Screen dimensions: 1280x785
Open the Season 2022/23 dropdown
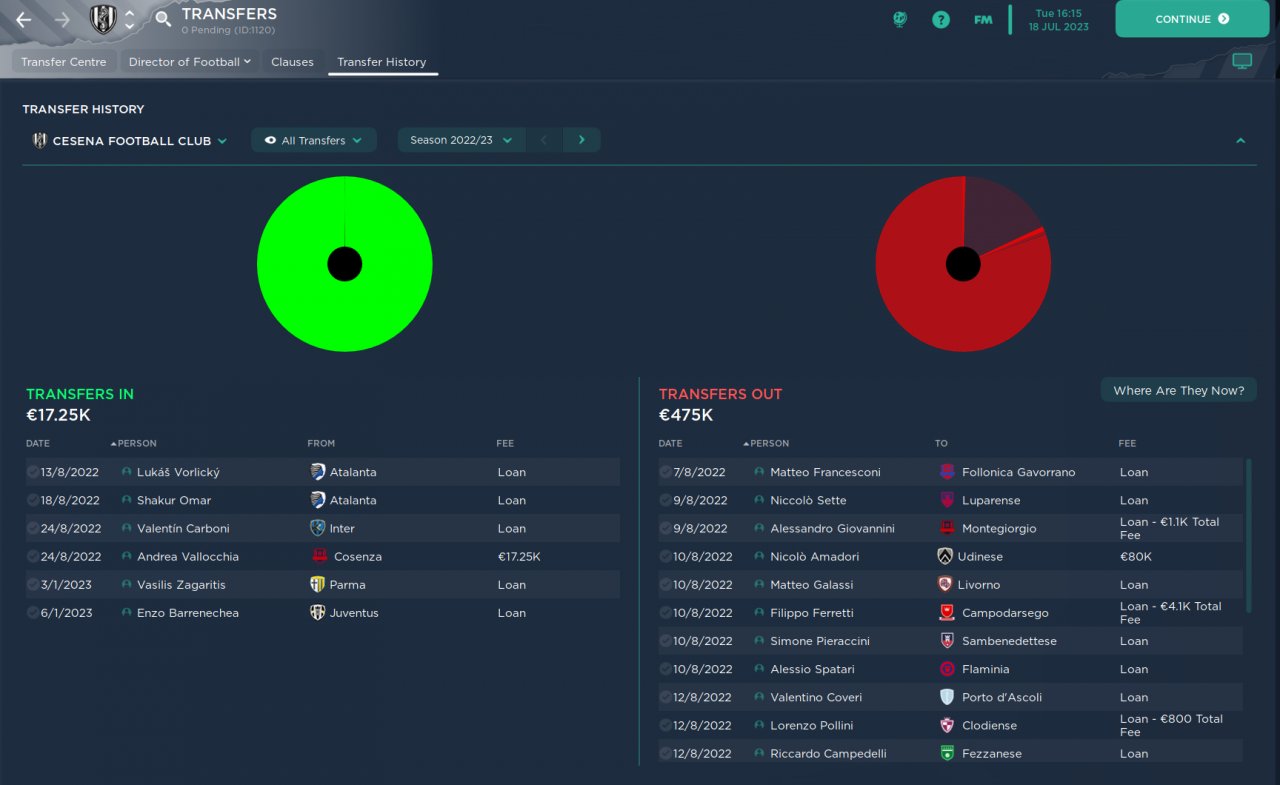(x=461, y=140)
